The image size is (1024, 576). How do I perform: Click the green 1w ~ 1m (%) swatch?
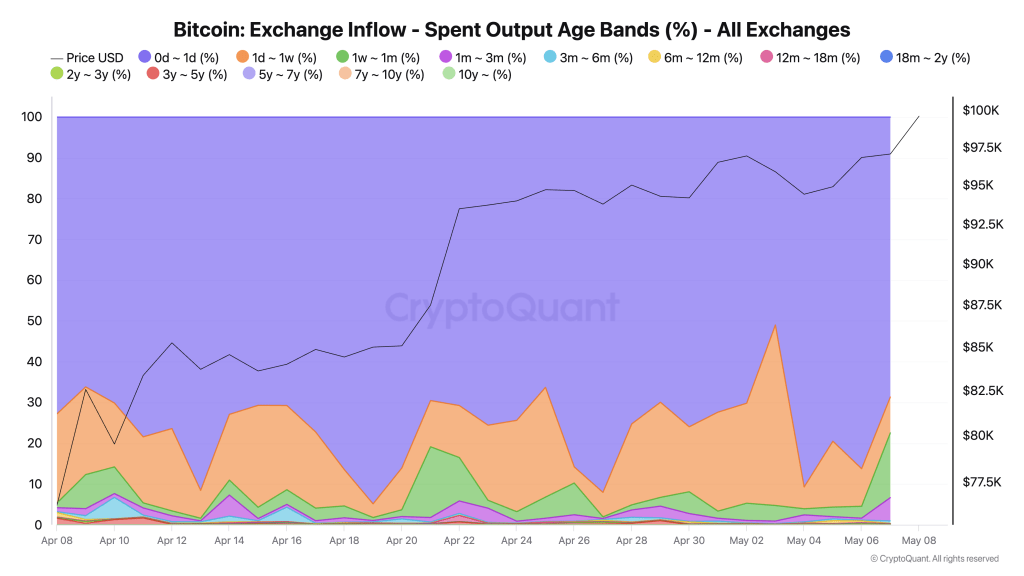[343, 57]
